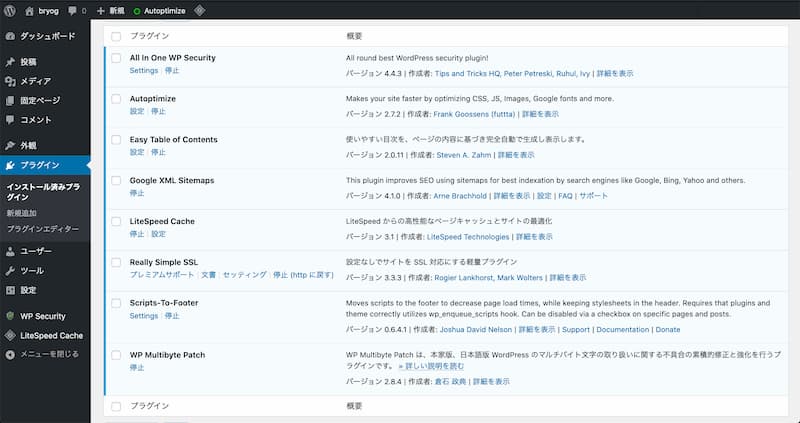The image size is (800, 423).
Task: Click 詳細を表示 for WP Multibyte Patch
Action: click(491, 382)
